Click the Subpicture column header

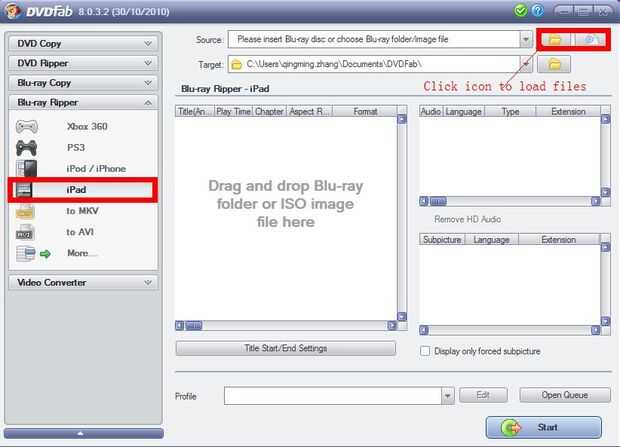pos(442,240)
